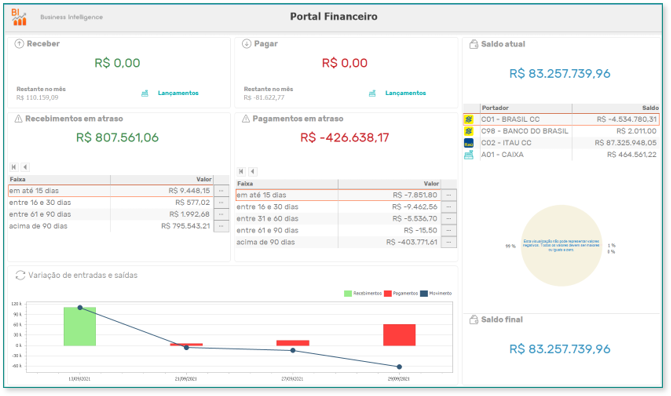Select the C02 - ITAU CC row

click(561, 143)
